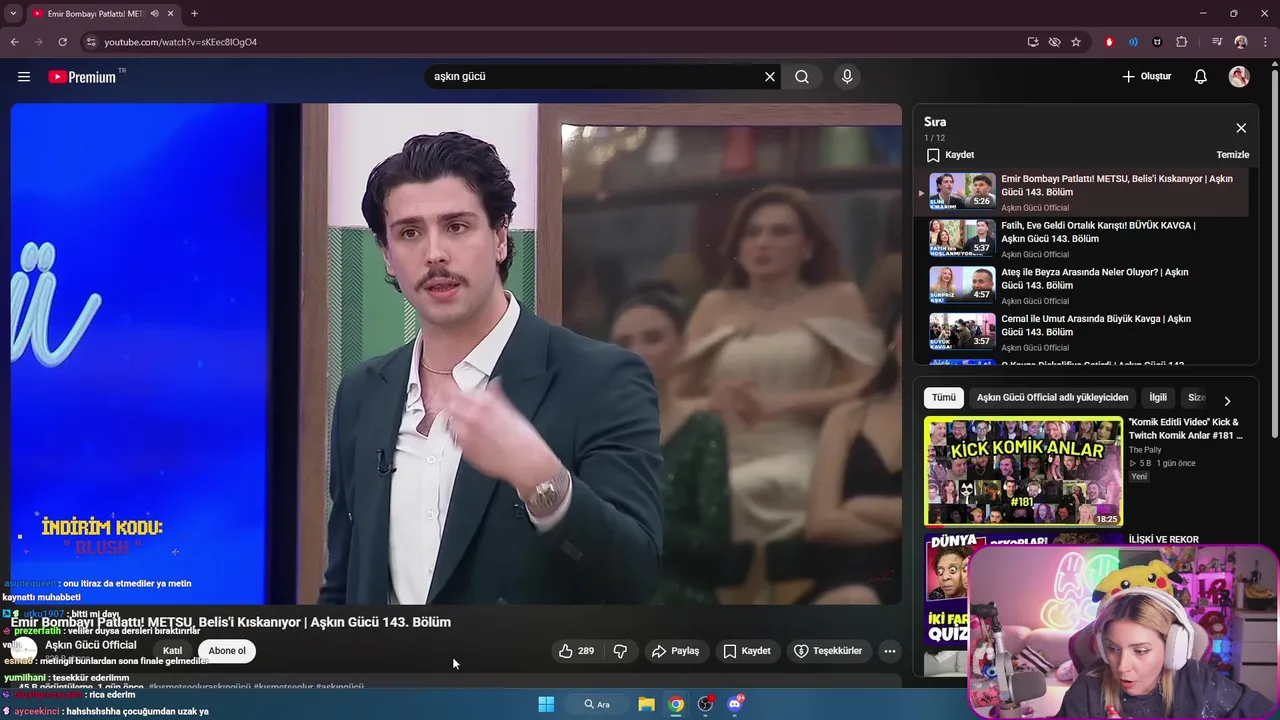Open File Explorer from taskbar
The image size is (1280, 720).
point(646,704)
